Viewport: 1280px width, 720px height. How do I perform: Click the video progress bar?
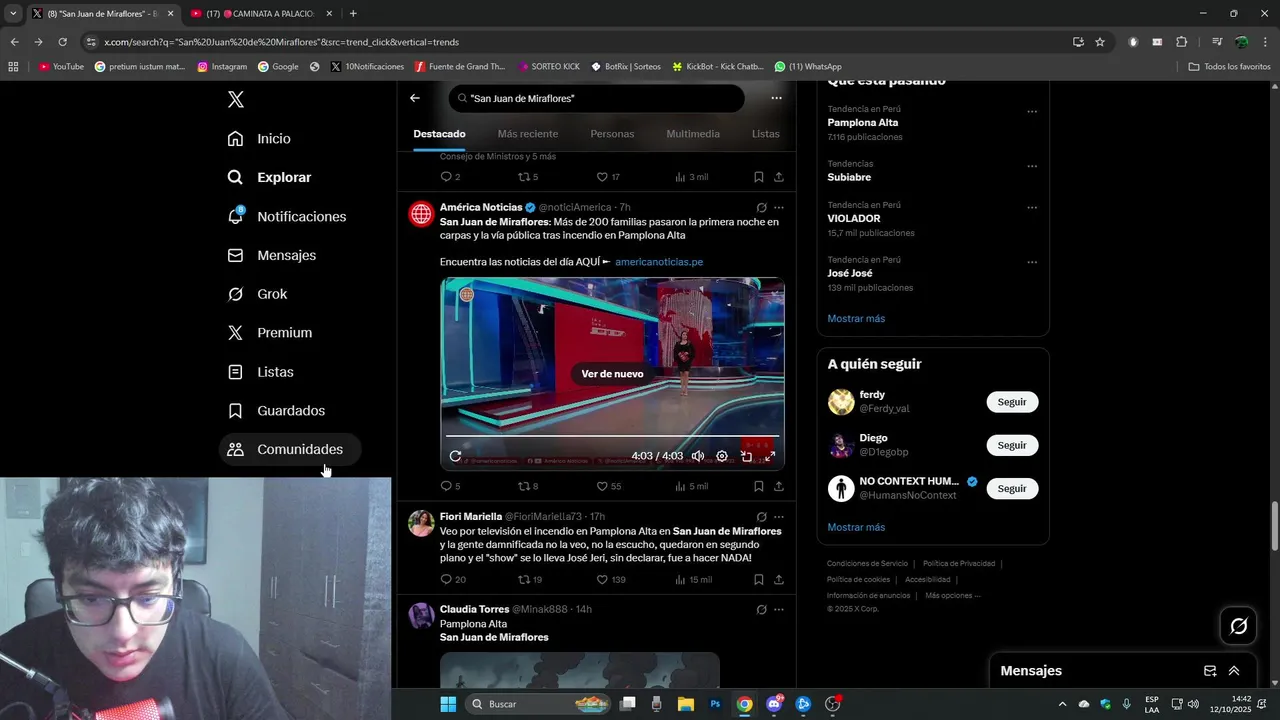612,437
